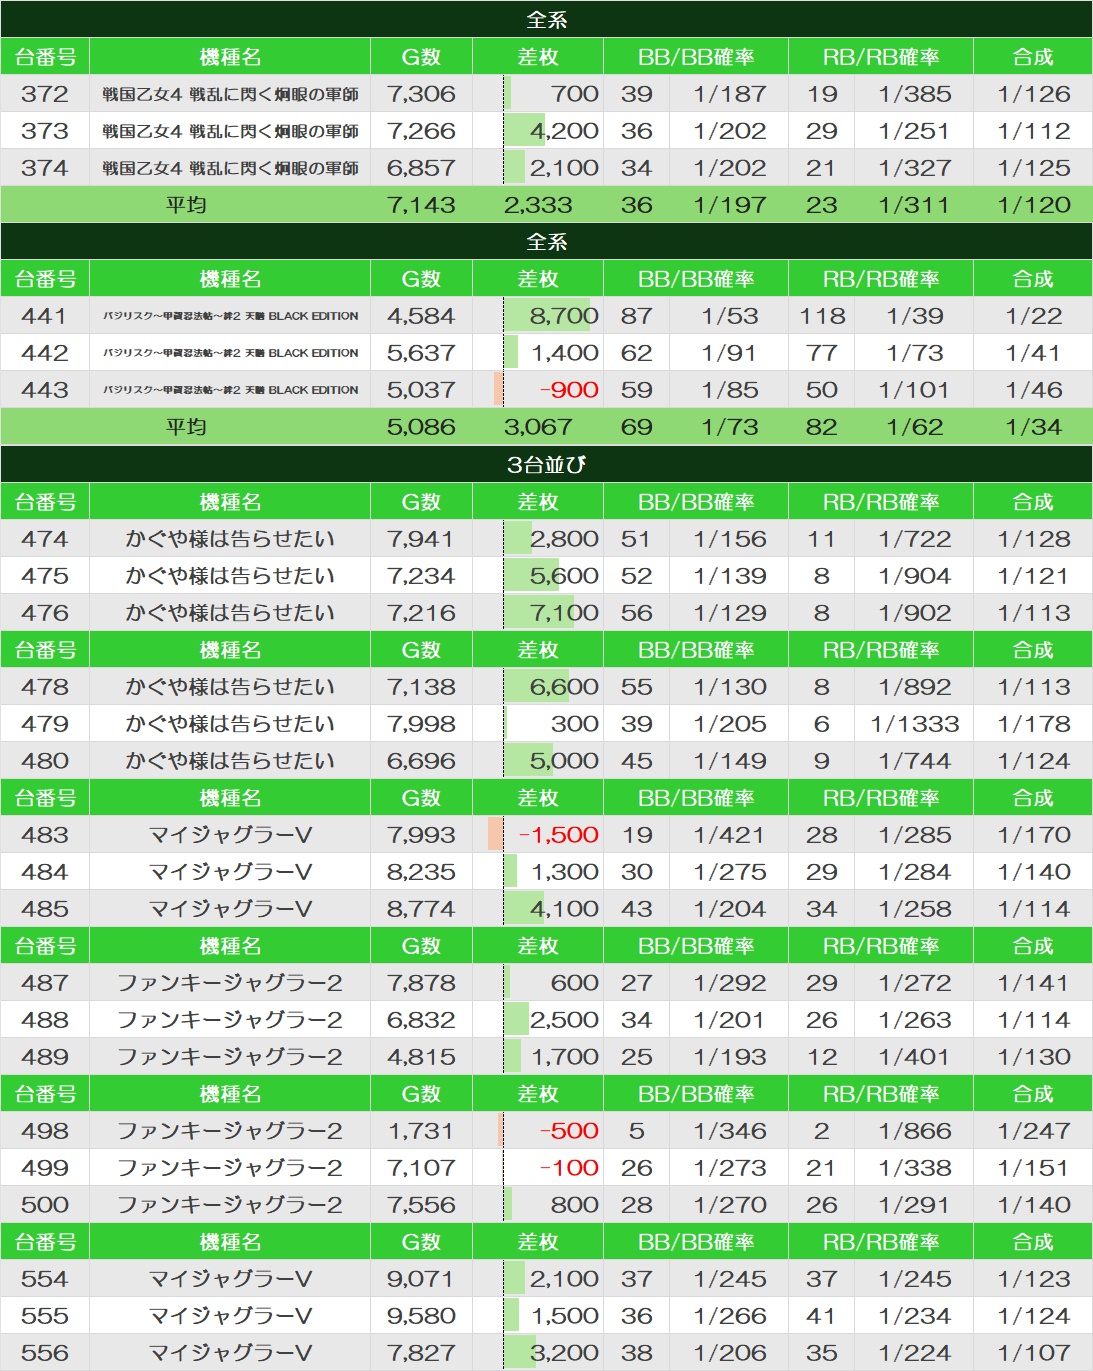Click average combined rate 1/34
1093x1371 pixels.
click(x=1034, y=427)
